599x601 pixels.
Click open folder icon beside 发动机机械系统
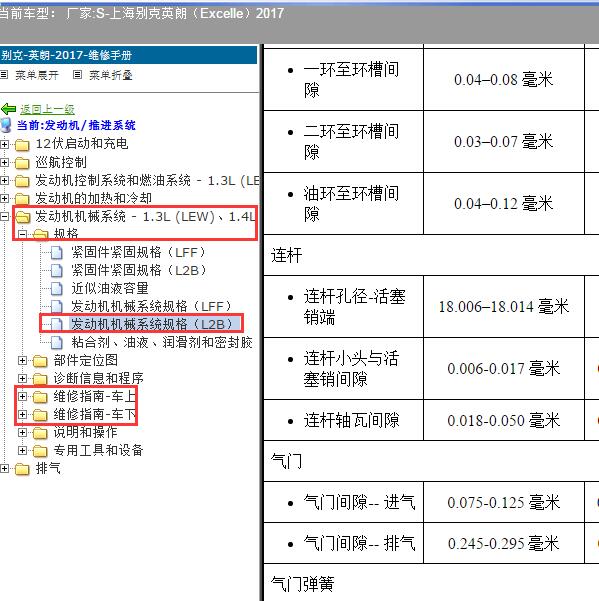click(23, 217)
